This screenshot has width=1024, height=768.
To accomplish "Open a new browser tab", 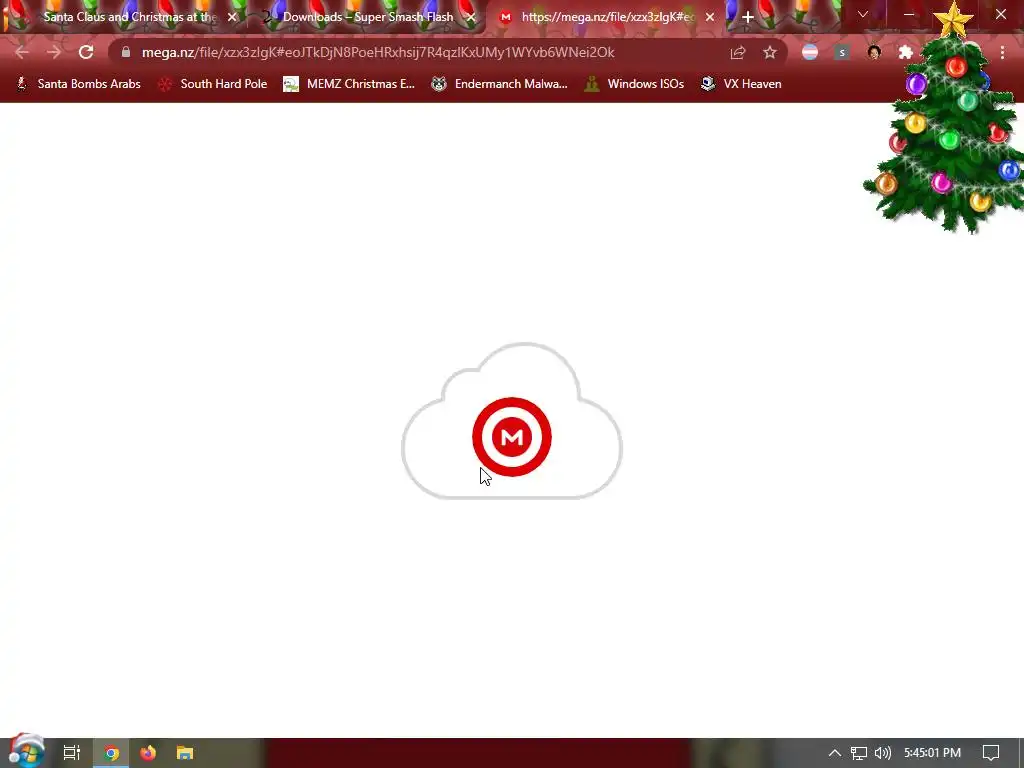I will click(748, 17).
